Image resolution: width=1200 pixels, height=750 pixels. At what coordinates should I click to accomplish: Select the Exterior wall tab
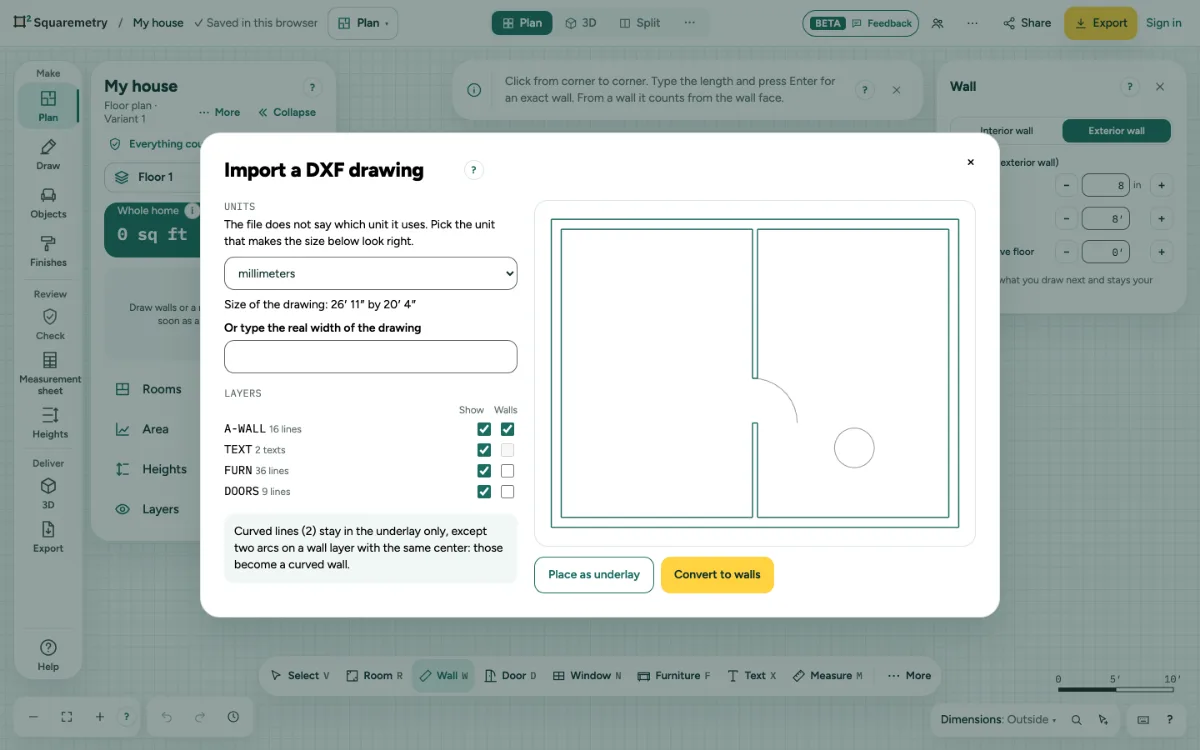tap(1116, 131)
